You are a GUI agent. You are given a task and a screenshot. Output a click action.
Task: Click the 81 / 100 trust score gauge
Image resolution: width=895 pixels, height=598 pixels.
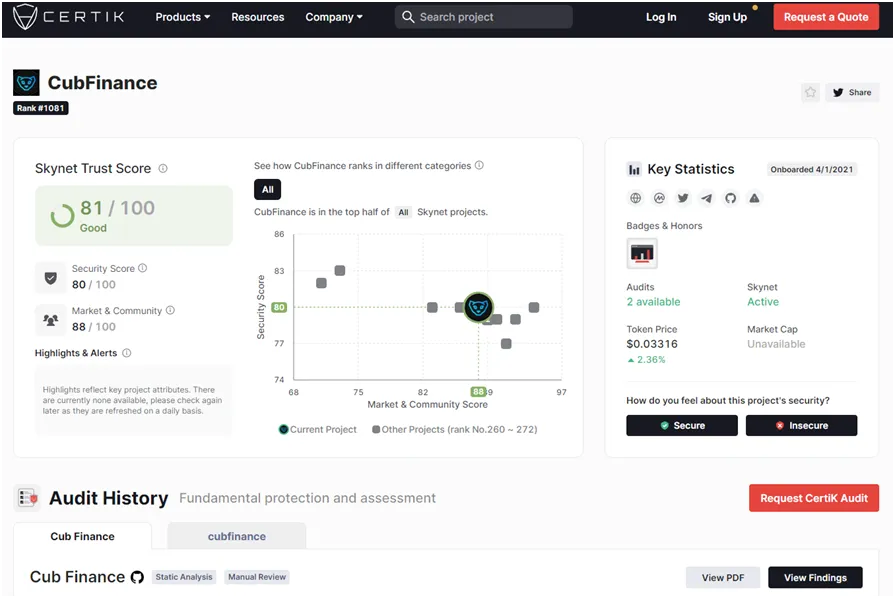tap(134, 216)
